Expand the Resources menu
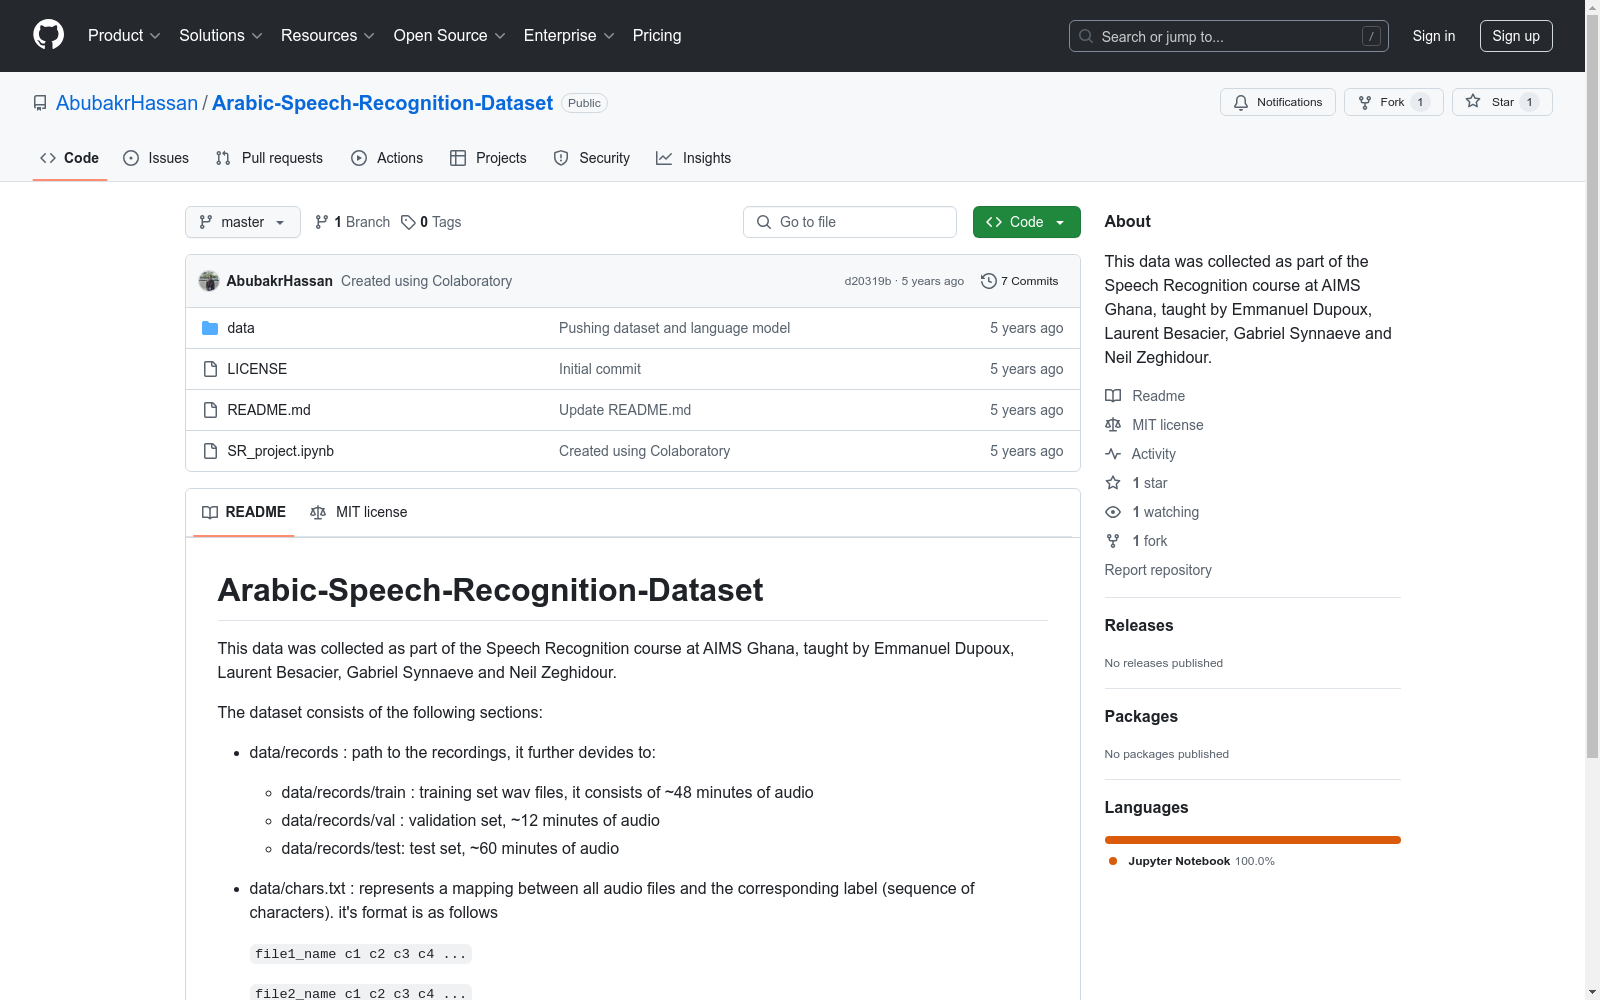The image size is (1600, 1000). (x=328, y=35)
